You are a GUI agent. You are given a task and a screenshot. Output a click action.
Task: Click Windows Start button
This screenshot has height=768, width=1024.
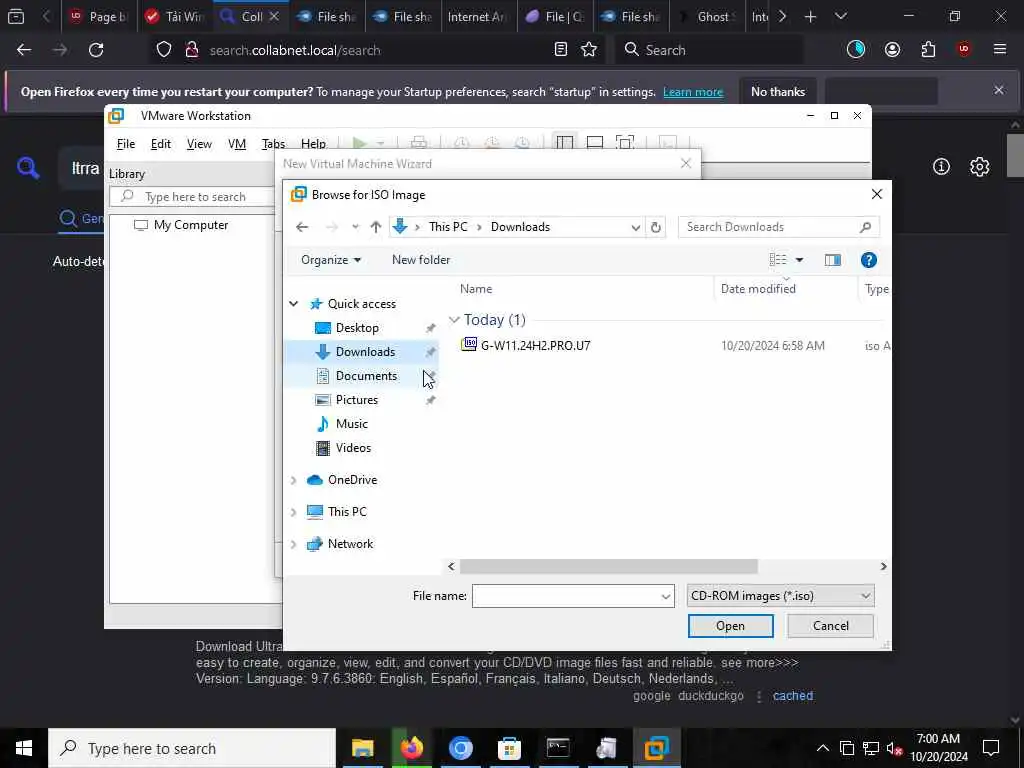[x=24, y=748]
